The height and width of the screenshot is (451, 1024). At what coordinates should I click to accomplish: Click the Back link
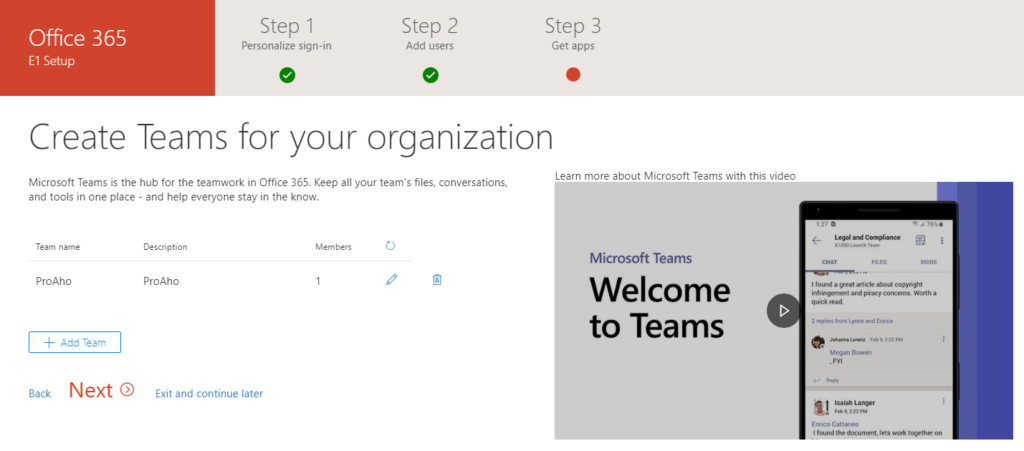(x=40, y=394)
